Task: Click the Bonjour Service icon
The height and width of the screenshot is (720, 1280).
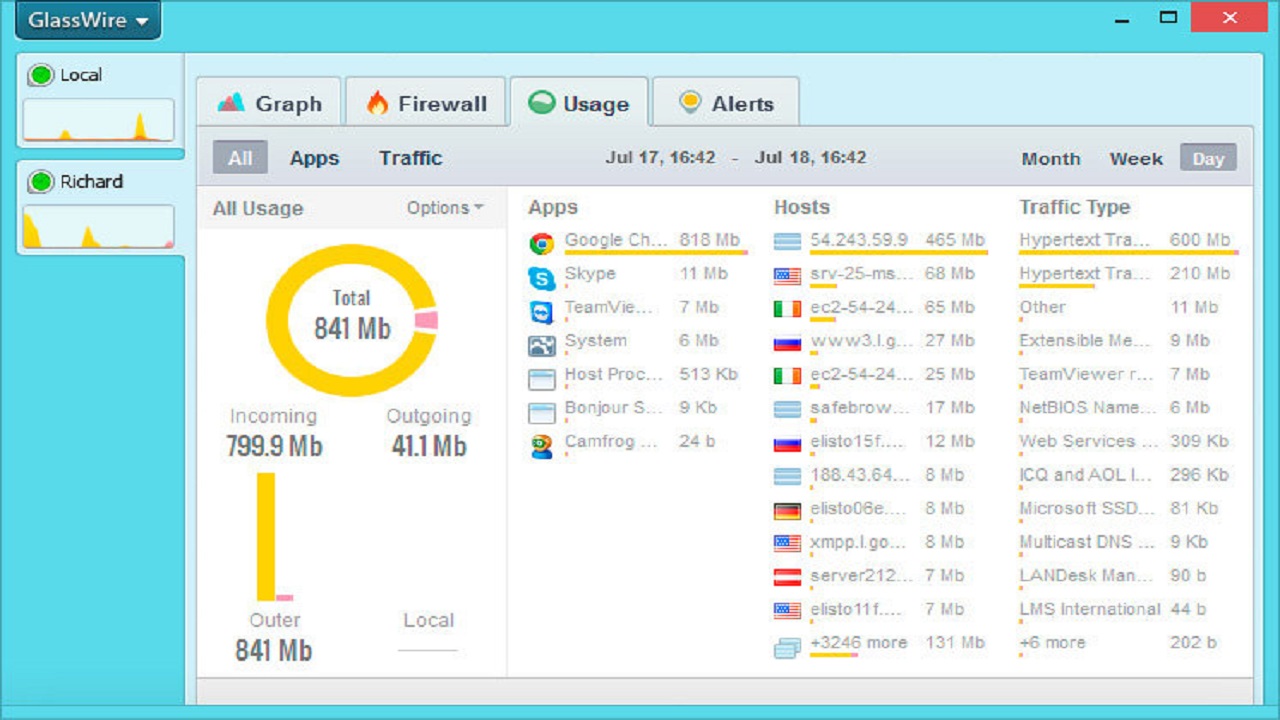Action: click(542, 412)
